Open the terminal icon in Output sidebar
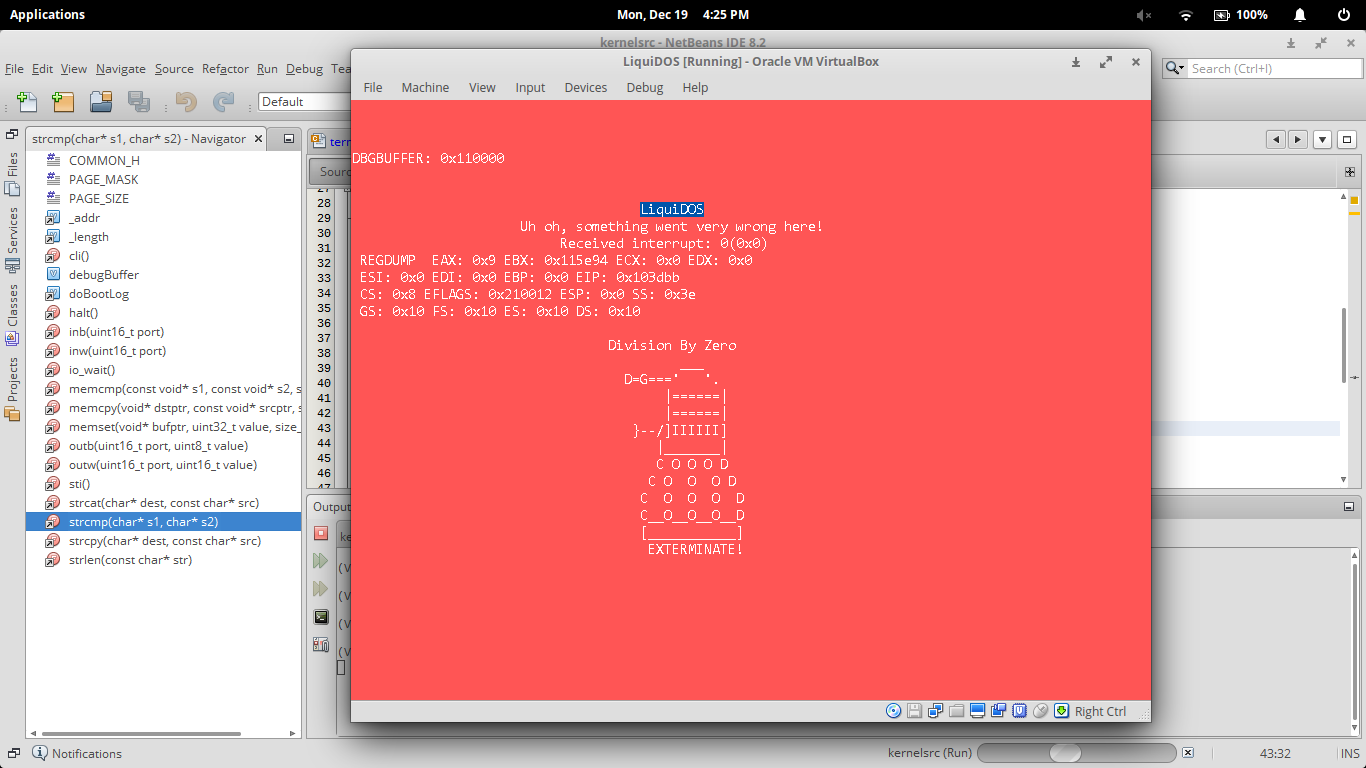This screenshot has width=1366, height=768. click(321, 617)
